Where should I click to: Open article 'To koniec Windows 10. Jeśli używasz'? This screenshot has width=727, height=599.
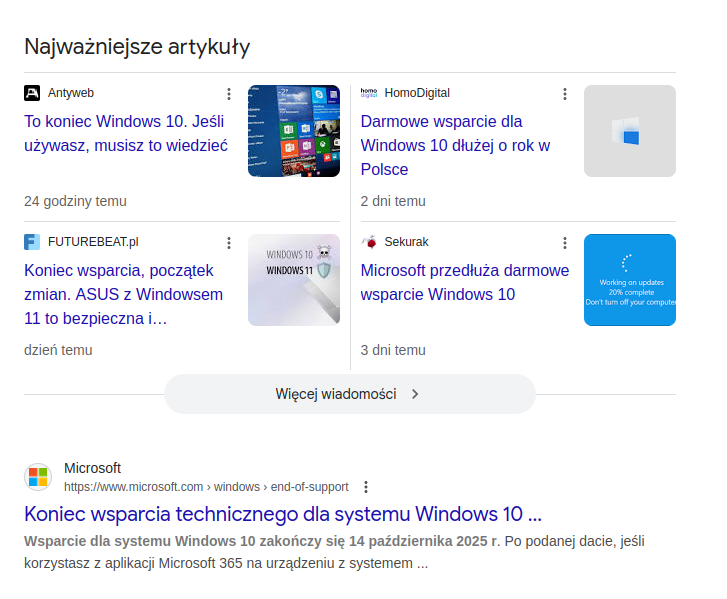click(x=126, y=134)
